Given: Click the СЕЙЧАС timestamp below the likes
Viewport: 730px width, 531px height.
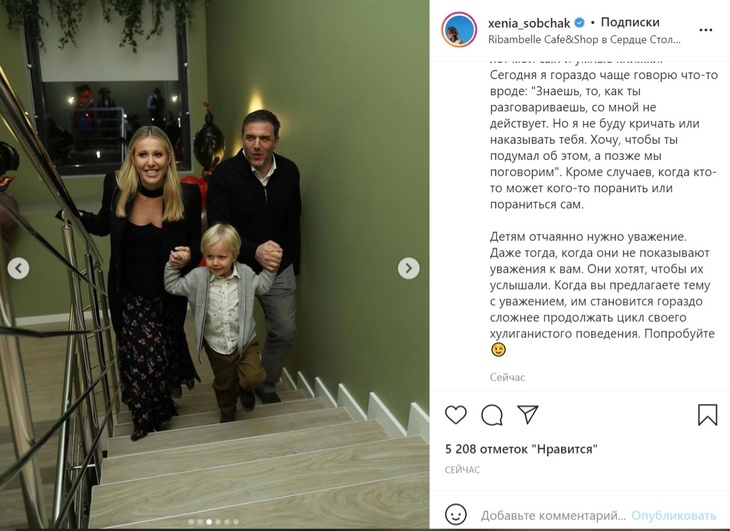Looking at the screenshot, I should tap(462, 470).
